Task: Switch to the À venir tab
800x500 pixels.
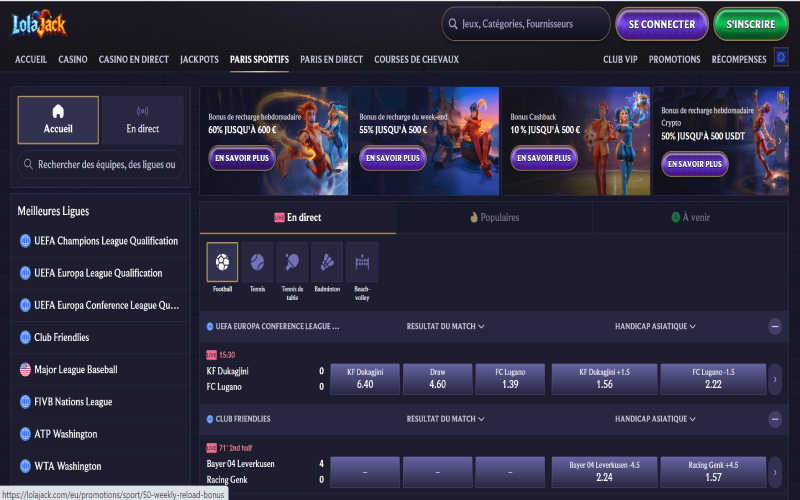Action: [x=690, y=217]
